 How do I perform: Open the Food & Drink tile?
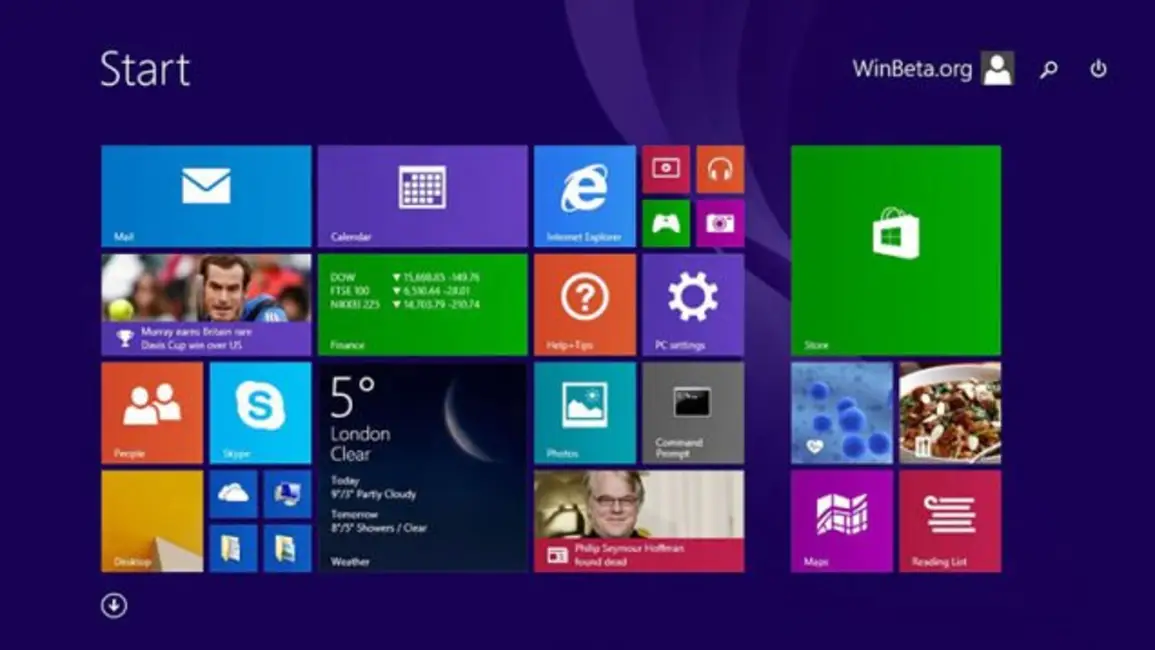(950, 413)
